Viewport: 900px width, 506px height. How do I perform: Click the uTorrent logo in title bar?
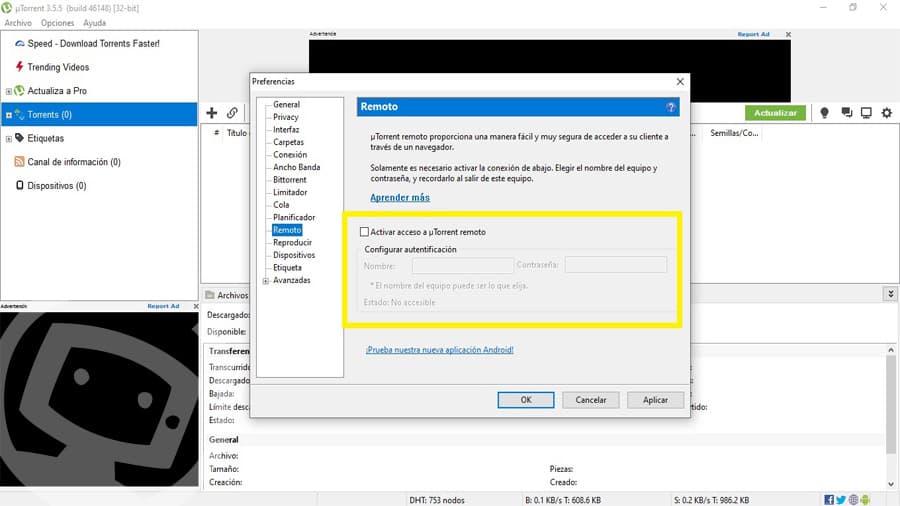point(6,8)
